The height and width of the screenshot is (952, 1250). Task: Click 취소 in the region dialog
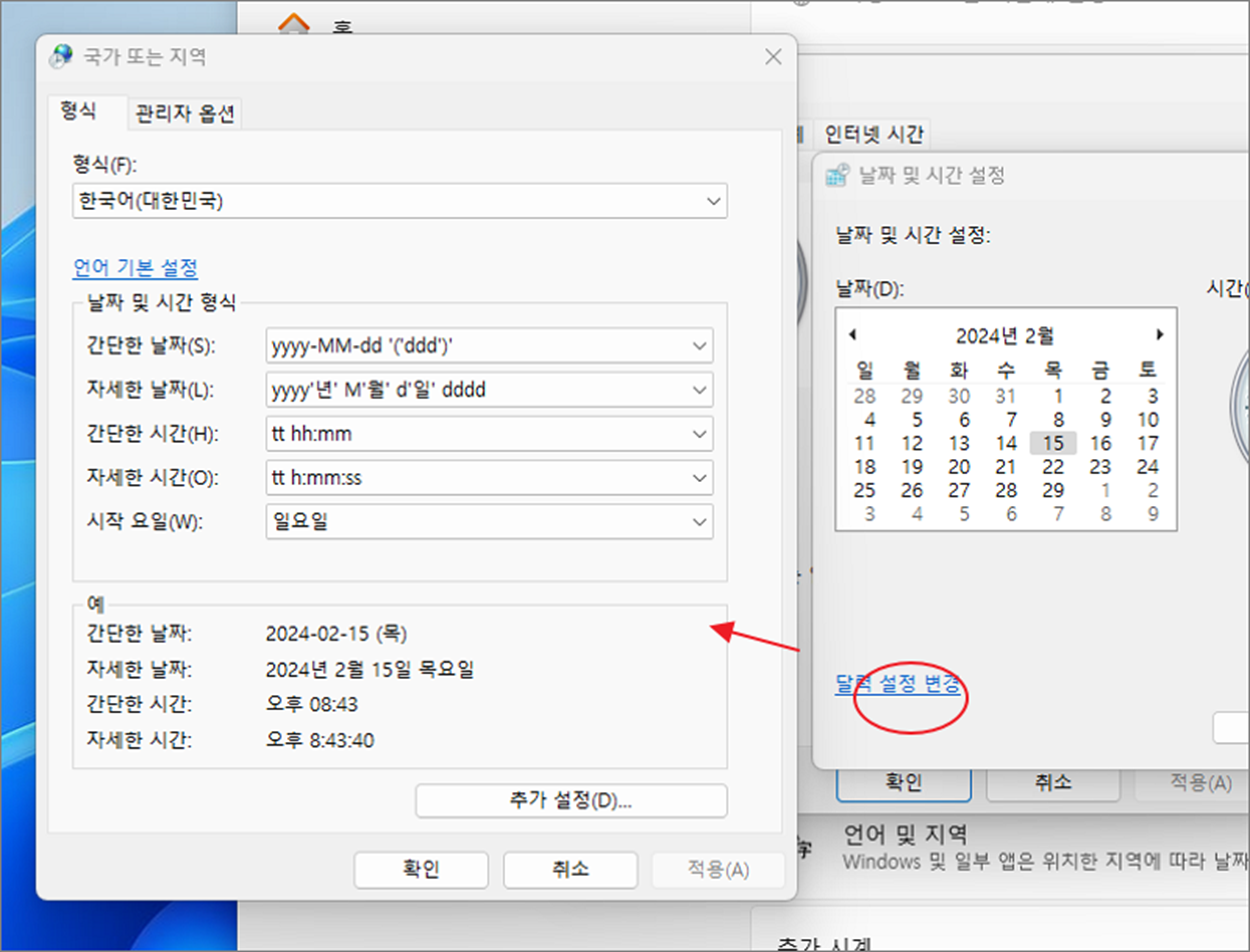pyautogui.click(x=570, y=870)
